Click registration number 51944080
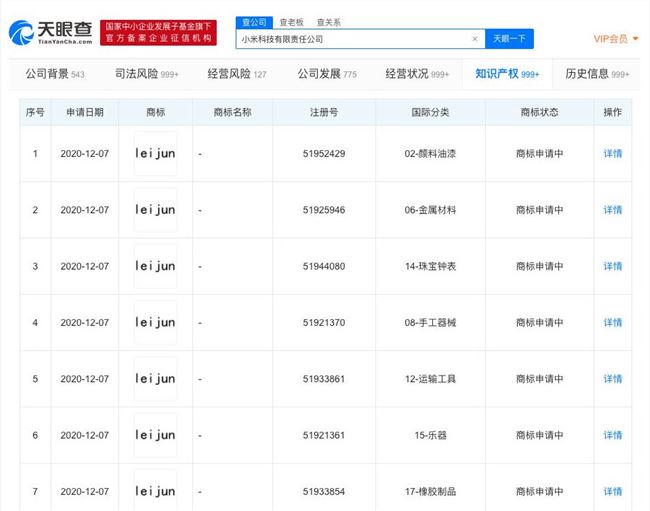The height and width of the screenshot is (511, 650). coord(324,266)
